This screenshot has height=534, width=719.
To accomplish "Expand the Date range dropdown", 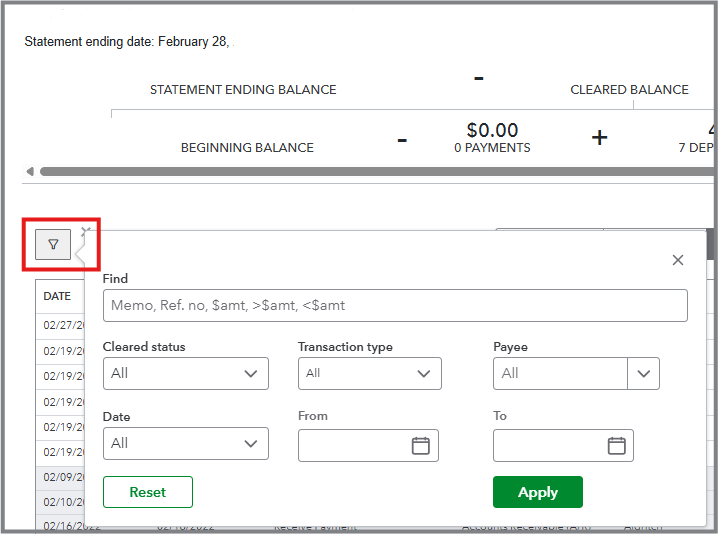I will [185, 443].
